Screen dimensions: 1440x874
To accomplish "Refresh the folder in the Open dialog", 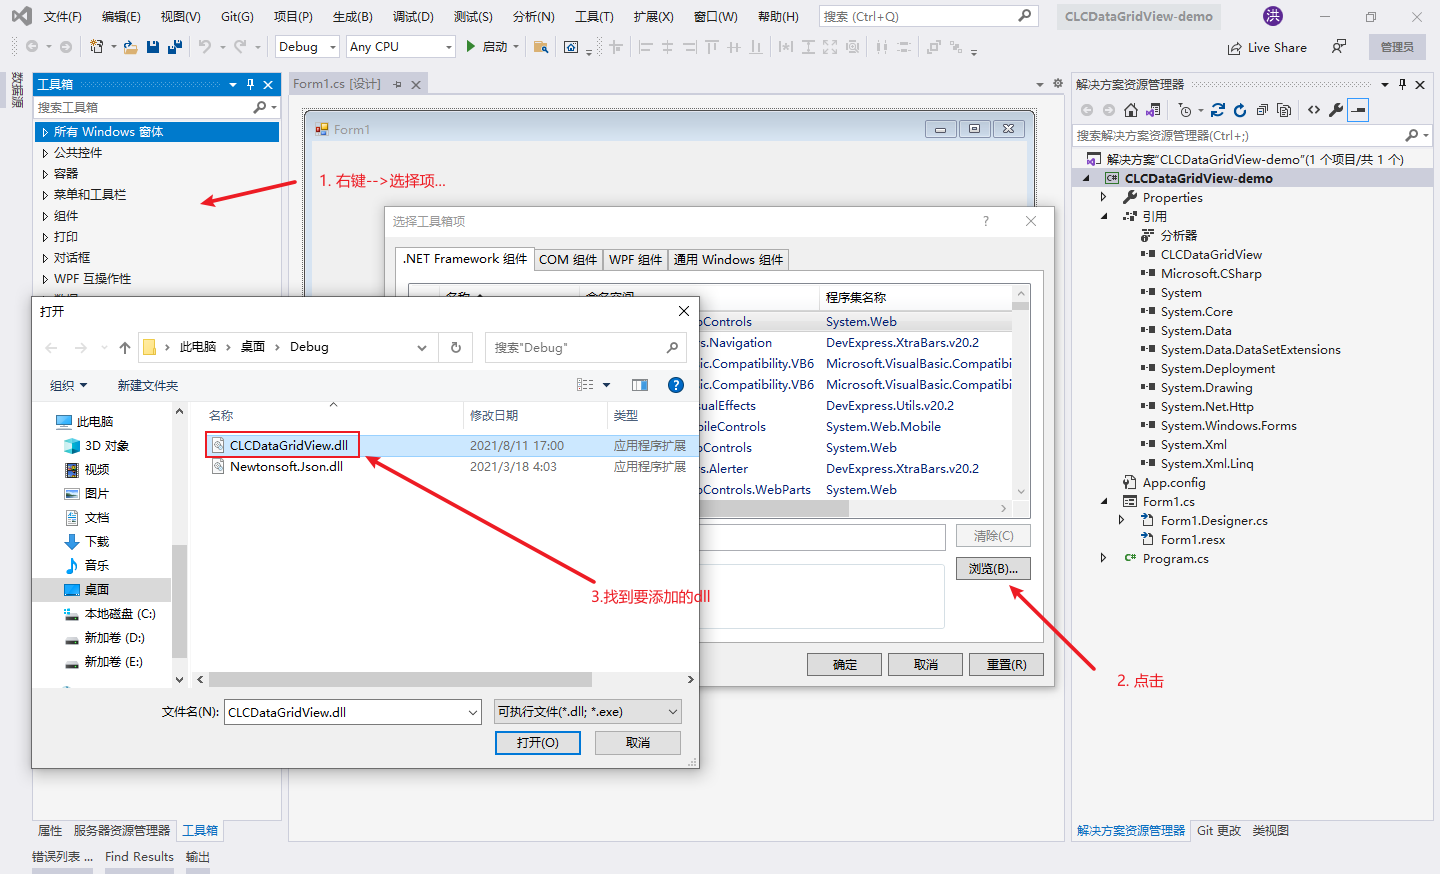I will point(456,347).
